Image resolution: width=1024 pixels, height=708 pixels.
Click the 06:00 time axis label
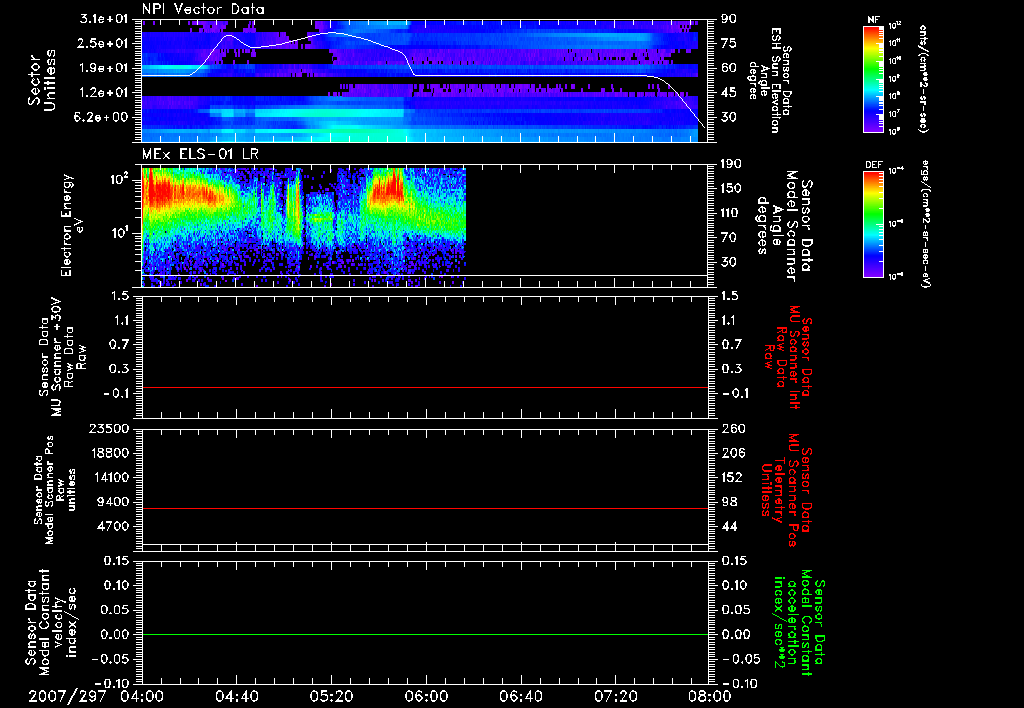click(x=426, y=696)
